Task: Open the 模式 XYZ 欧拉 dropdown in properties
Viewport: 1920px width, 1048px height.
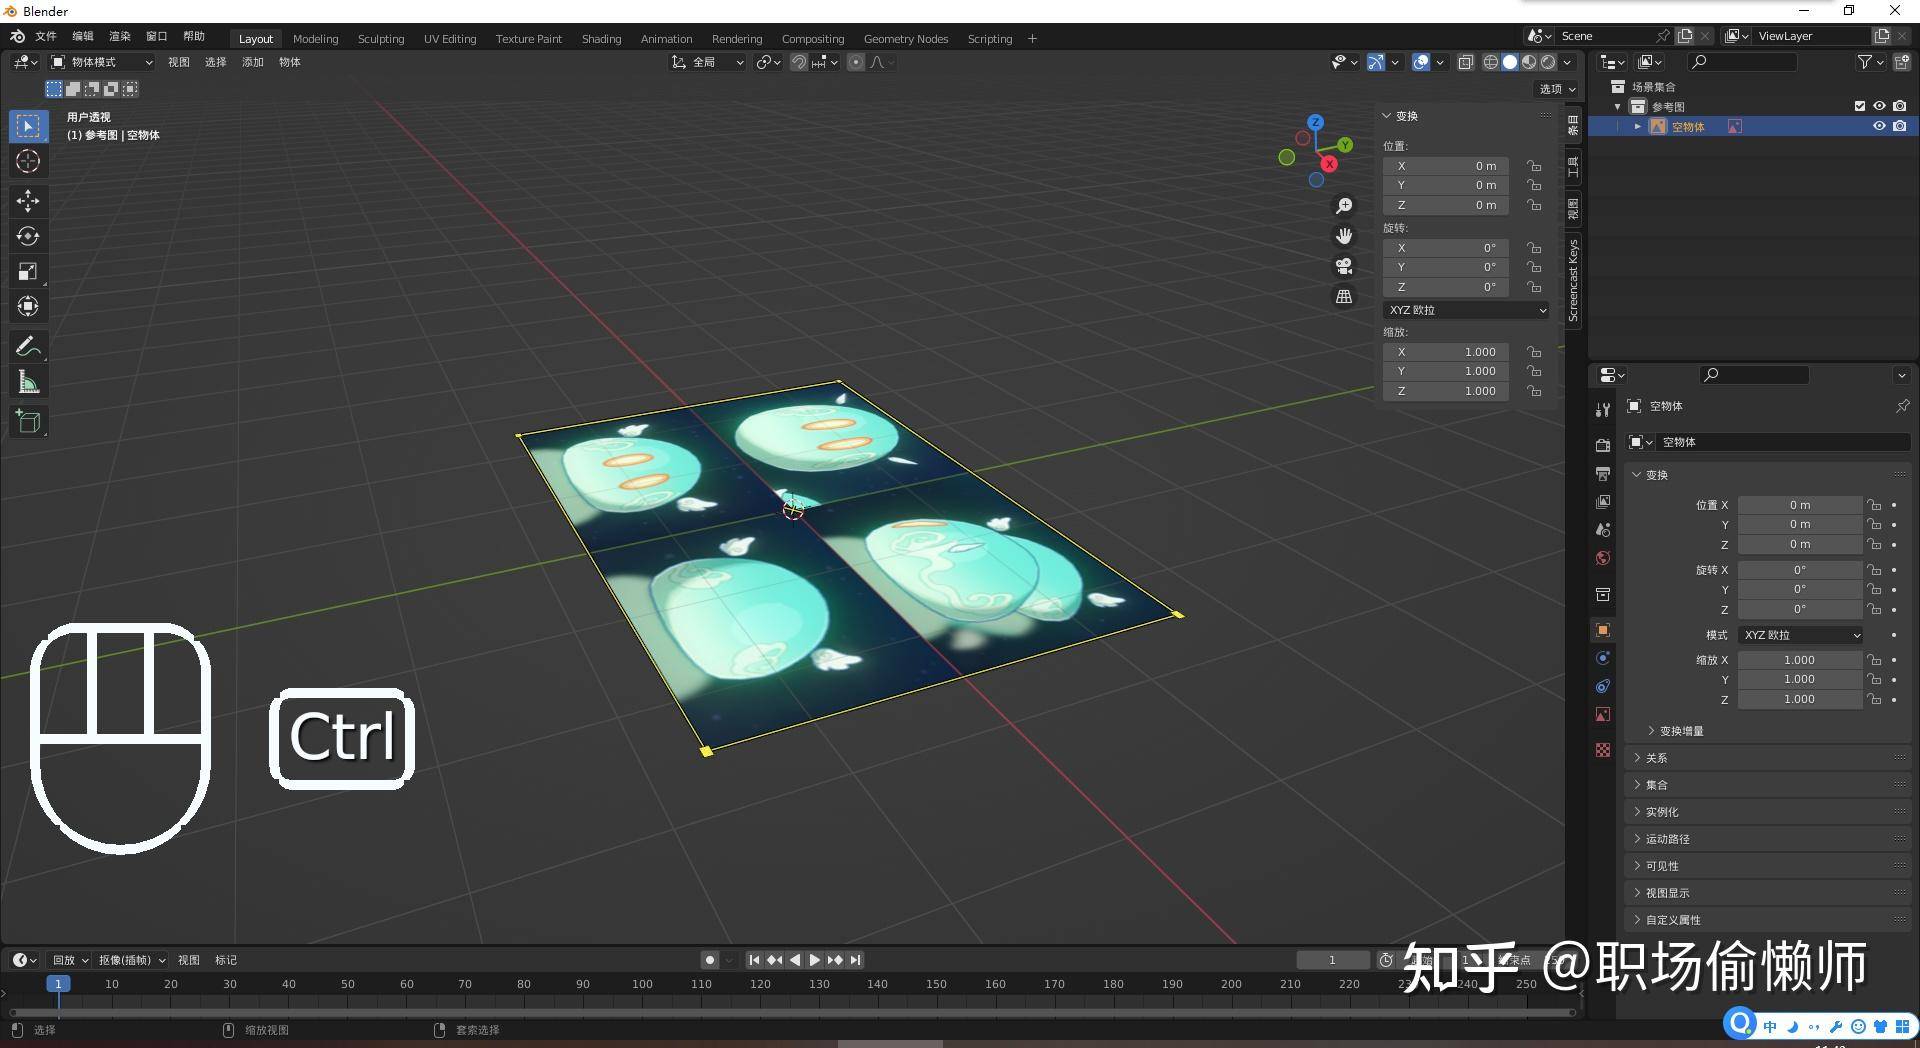Action: 1801,635
